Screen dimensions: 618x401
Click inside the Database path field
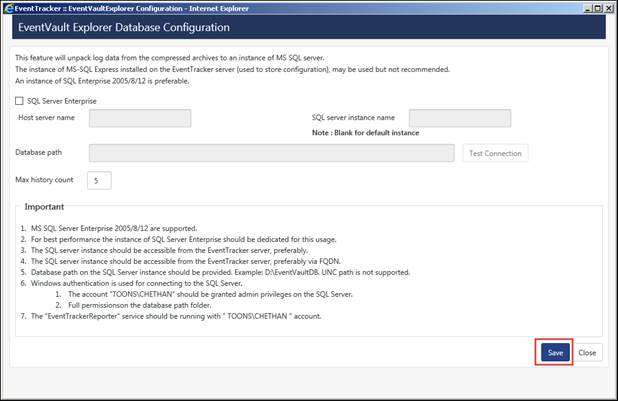coord(272,153)
